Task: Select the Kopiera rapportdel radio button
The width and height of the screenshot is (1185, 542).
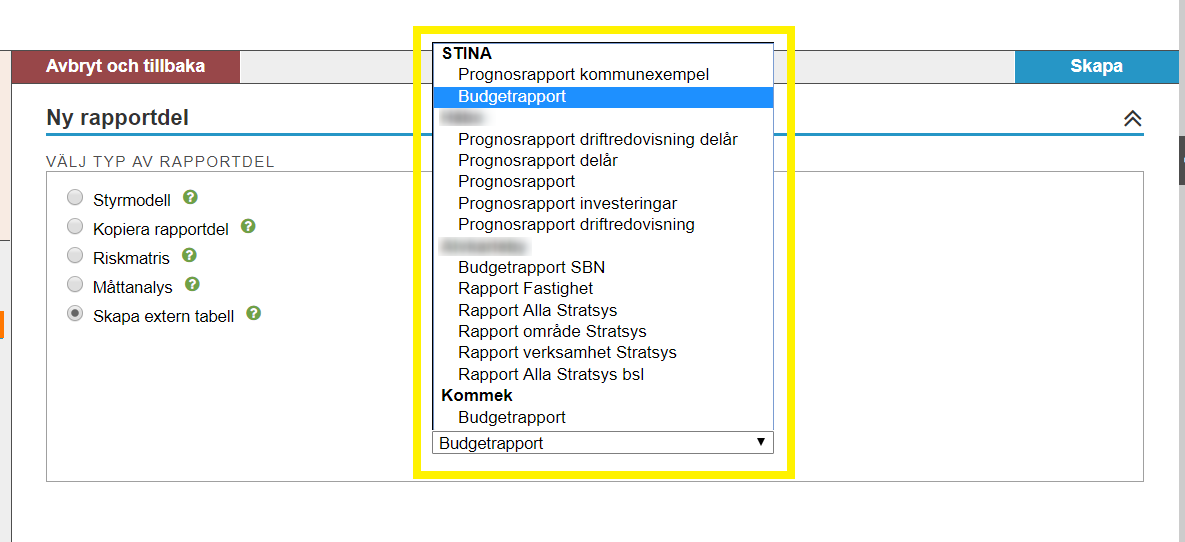Action: point(75,227)
